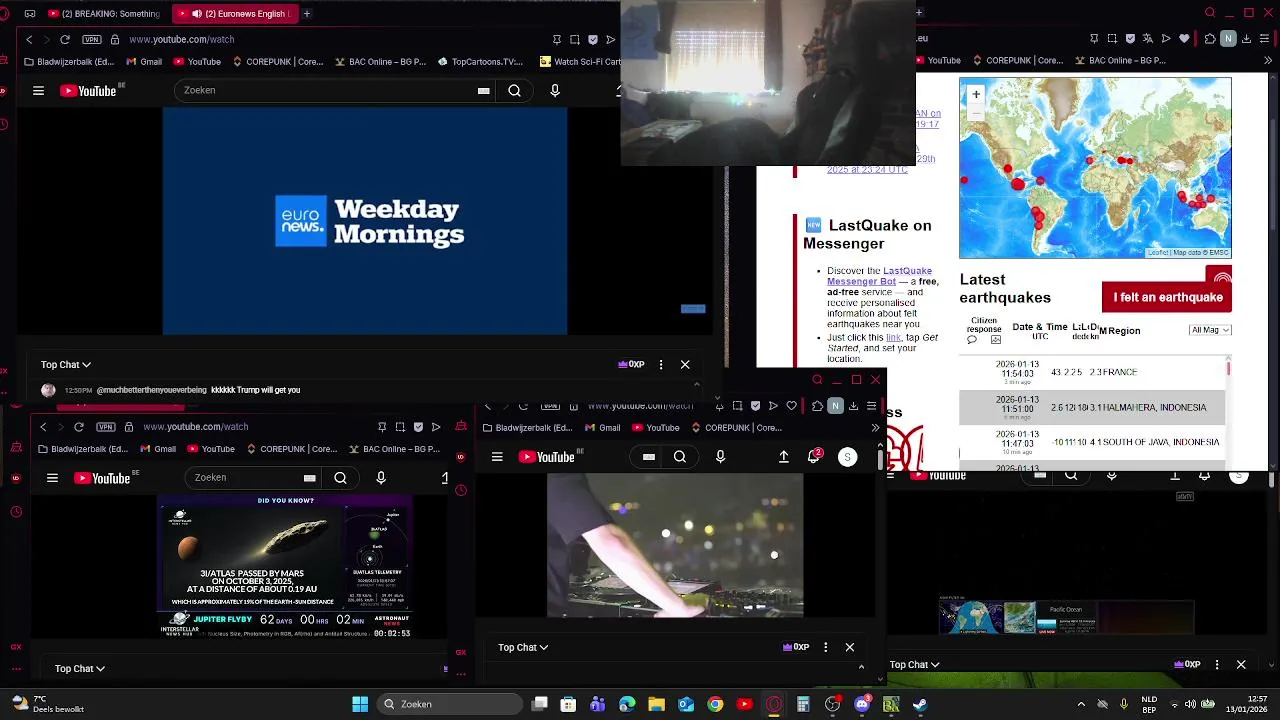Click the www.youtube.com/watch address in Euronews window
1280x720 pixels.
(x=181, y=39)
